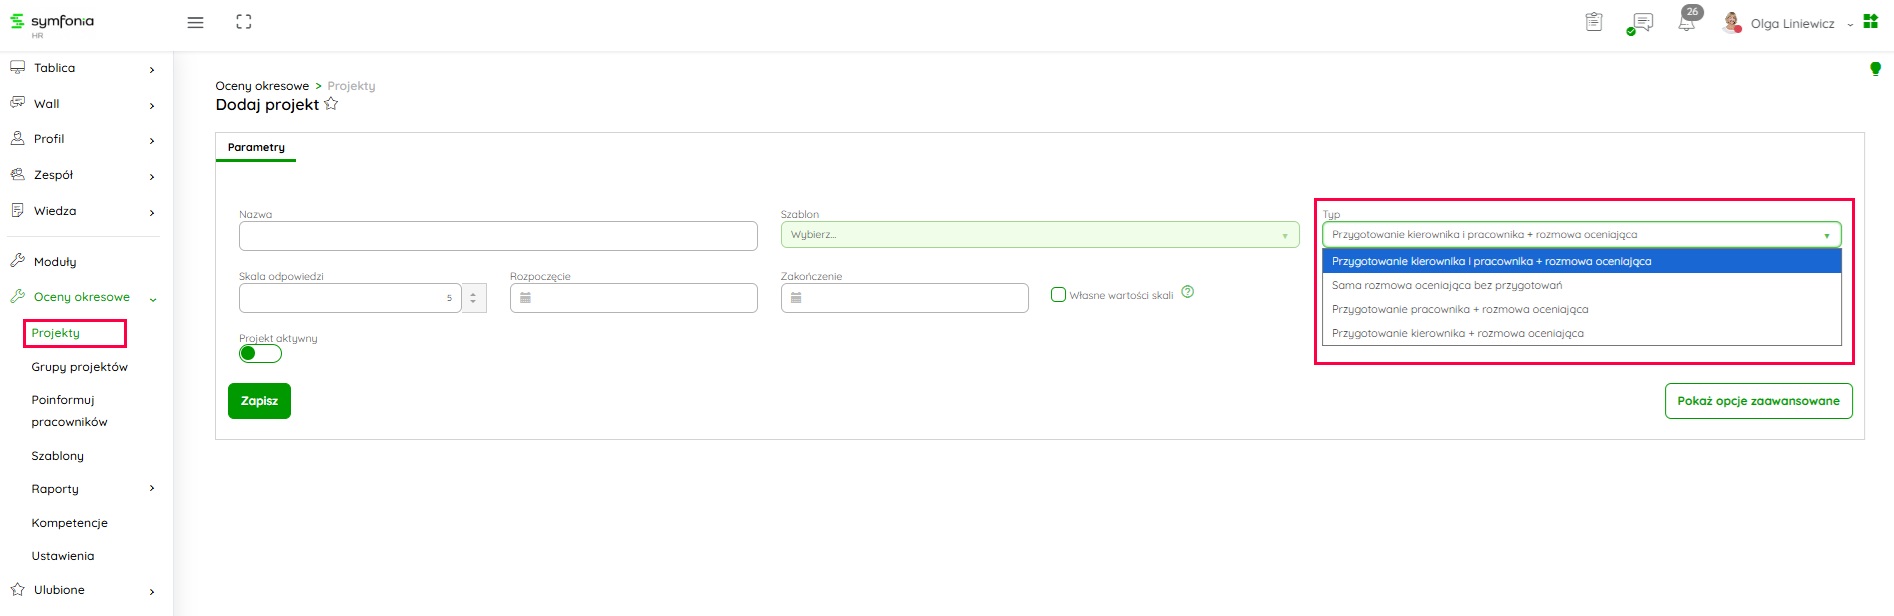Choose 'Przygotowanie pracownika + rozmowa oceniająca' option

click(1459, 309)
